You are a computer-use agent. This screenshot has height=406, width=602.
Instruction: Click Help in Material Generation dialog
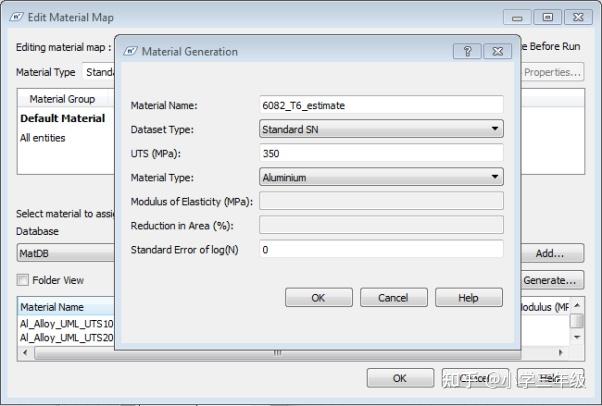pyautogui.click(x=468, y=298)
